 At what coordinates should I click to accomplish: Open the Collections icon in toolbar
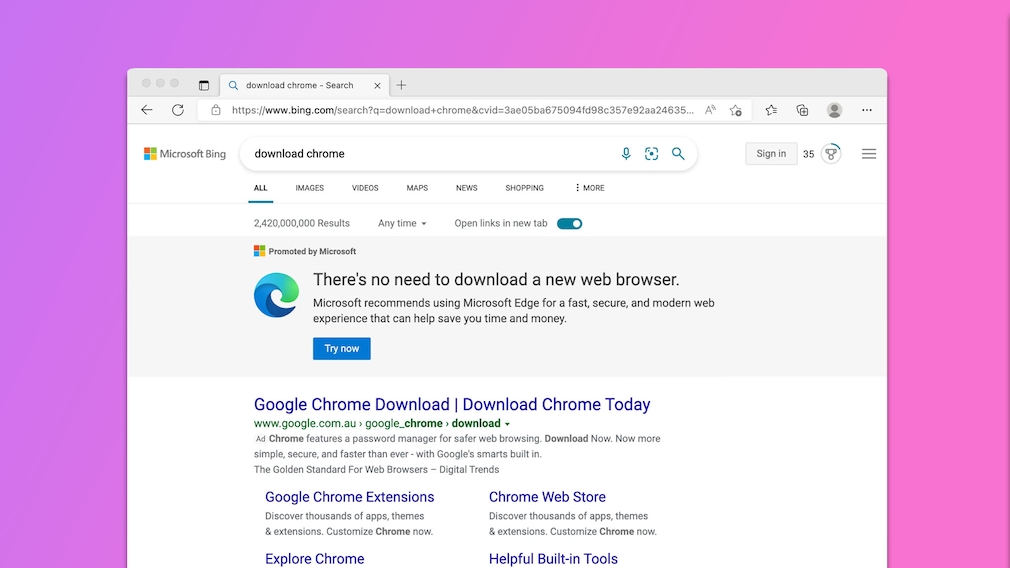coord(802,110)
